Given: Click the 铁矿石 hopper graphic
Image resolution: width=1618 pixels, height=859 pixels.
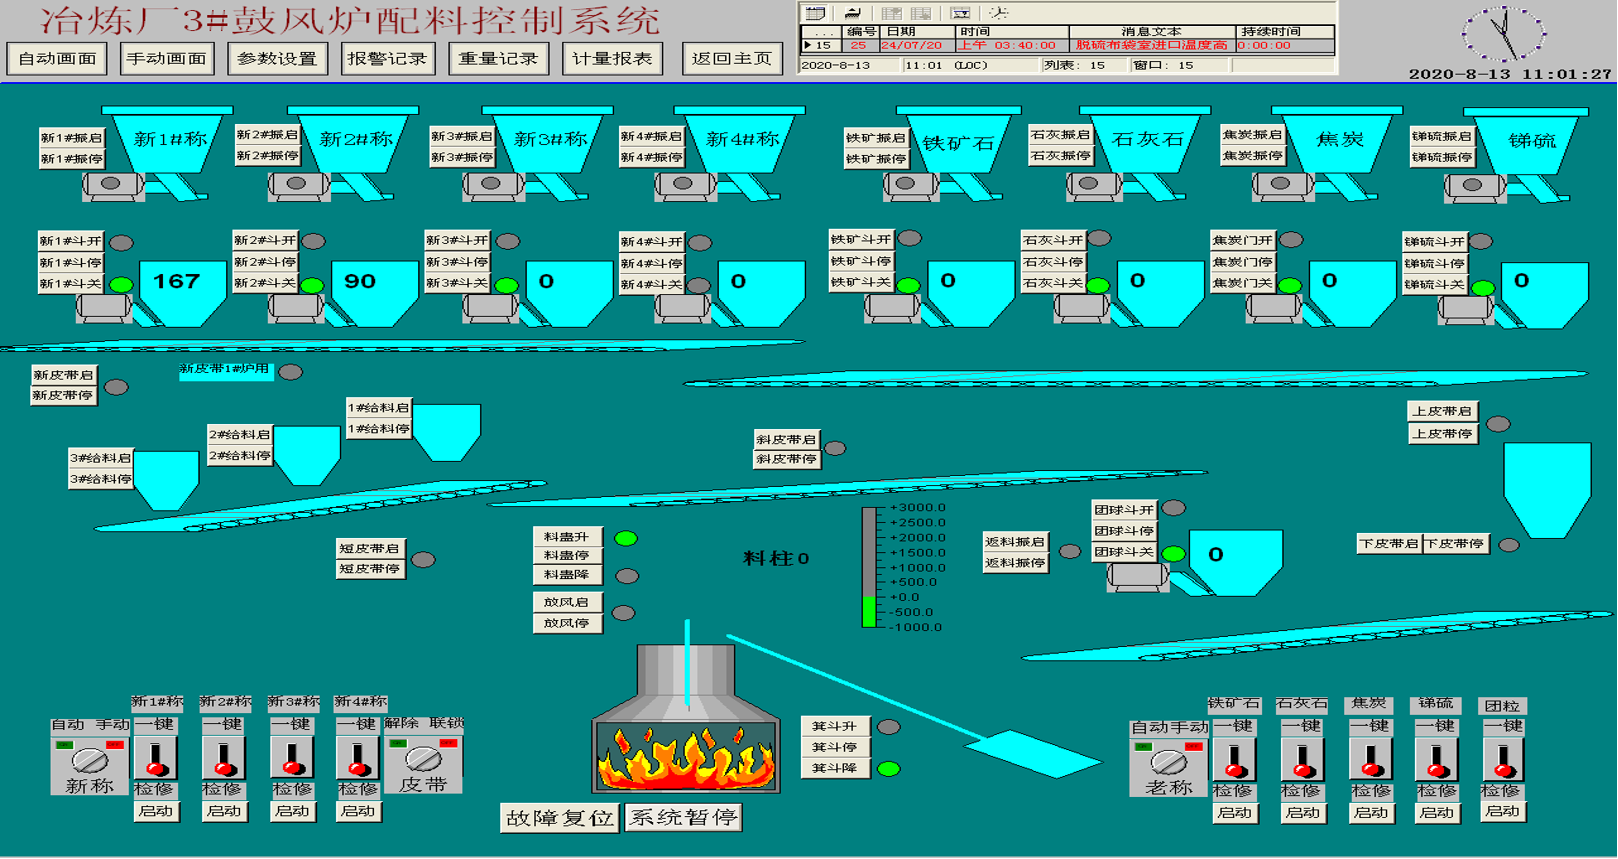Looking at the screenshot, I should pyautogui.click(x=958, y=141).
